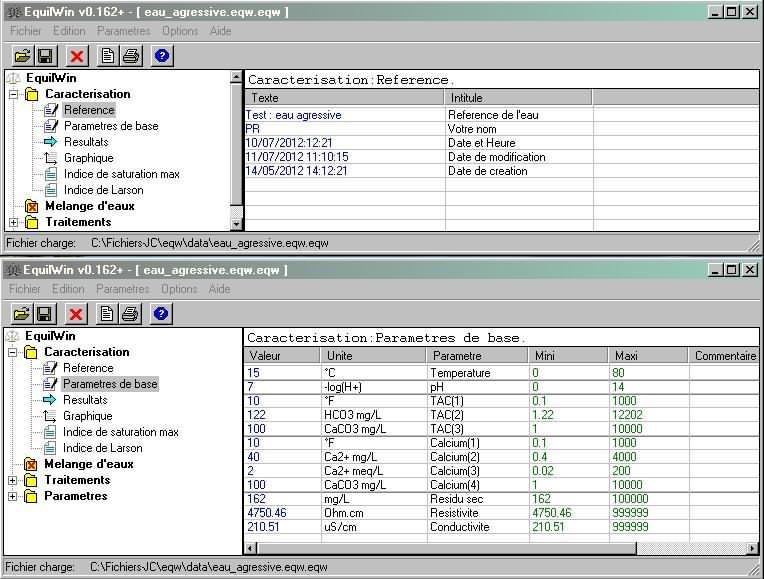Click the Valeur column header
Viewport: 764px width, 579px height.
coord(282,356)
